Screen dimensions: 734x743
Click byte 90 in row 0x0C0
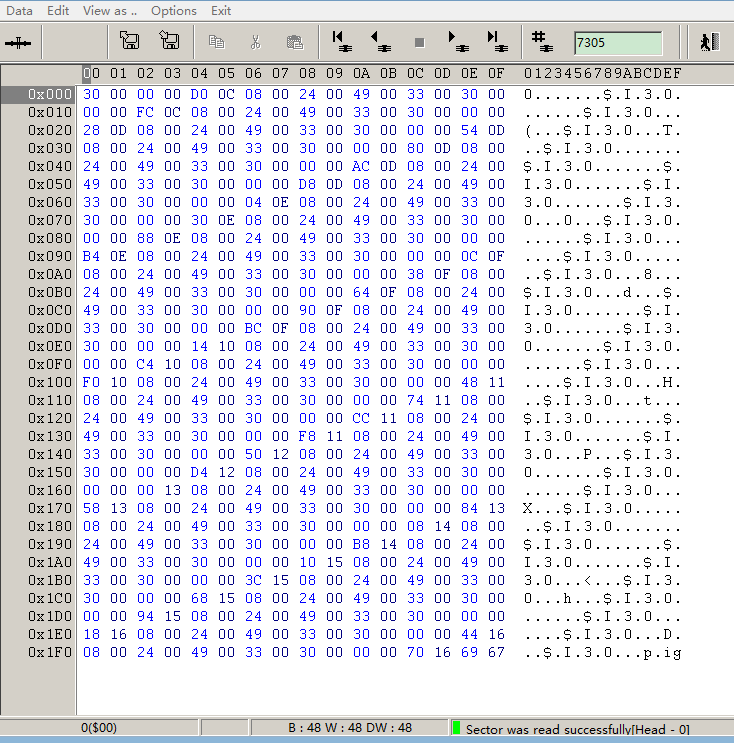[x=307, y=310]
